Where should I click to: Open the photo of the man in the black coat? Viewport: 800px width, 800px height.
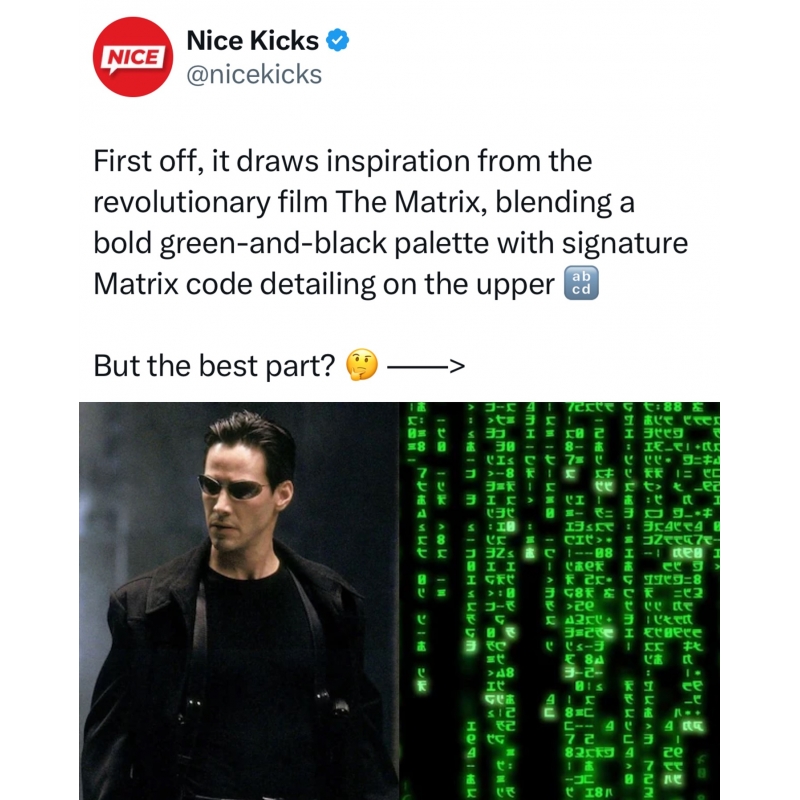pyautogui.click(x=239, y=601)
